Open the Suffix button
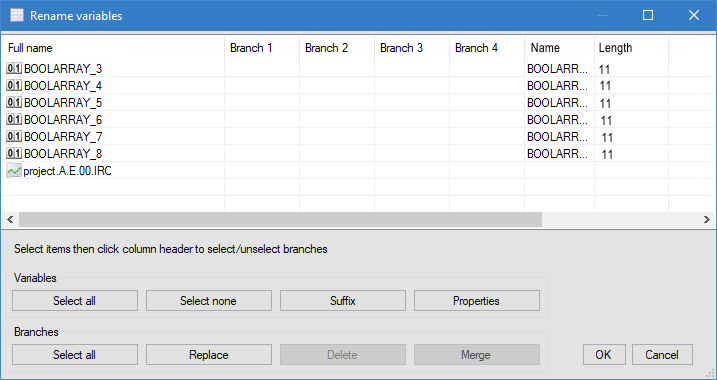The width and height of the screenshot is (717, 380). pos(343,301)
